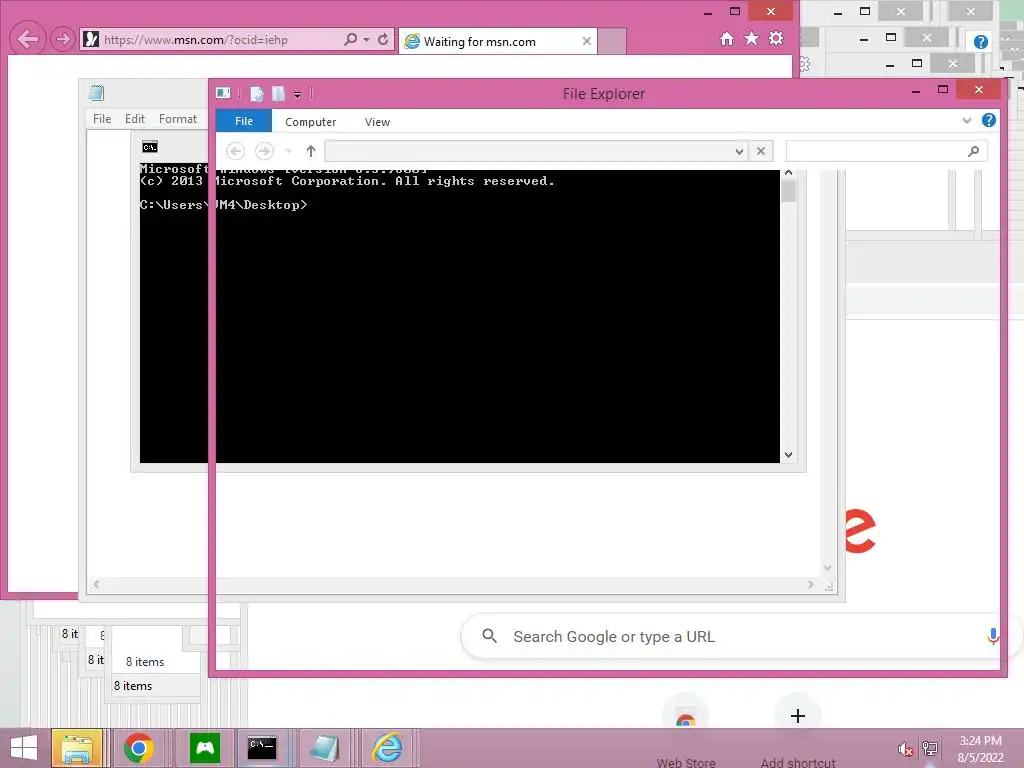Screen dimensions: 1024x768
Task: Close the File Explorer window
Action: pyautogui.click(x=978, y=89)
